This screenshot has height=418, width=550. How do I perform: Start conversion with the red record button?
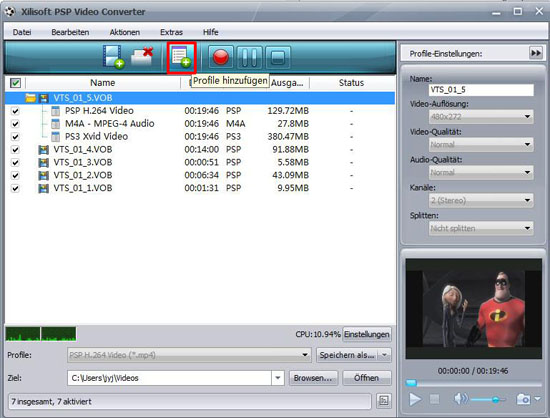221,58
